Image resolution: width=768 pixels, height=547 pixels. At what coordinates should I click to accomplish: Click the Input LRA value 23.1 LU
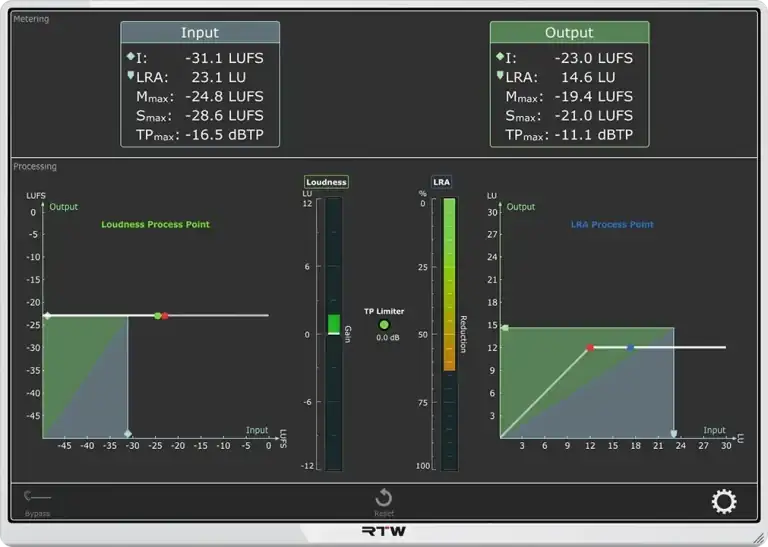[x=218, y=77]
